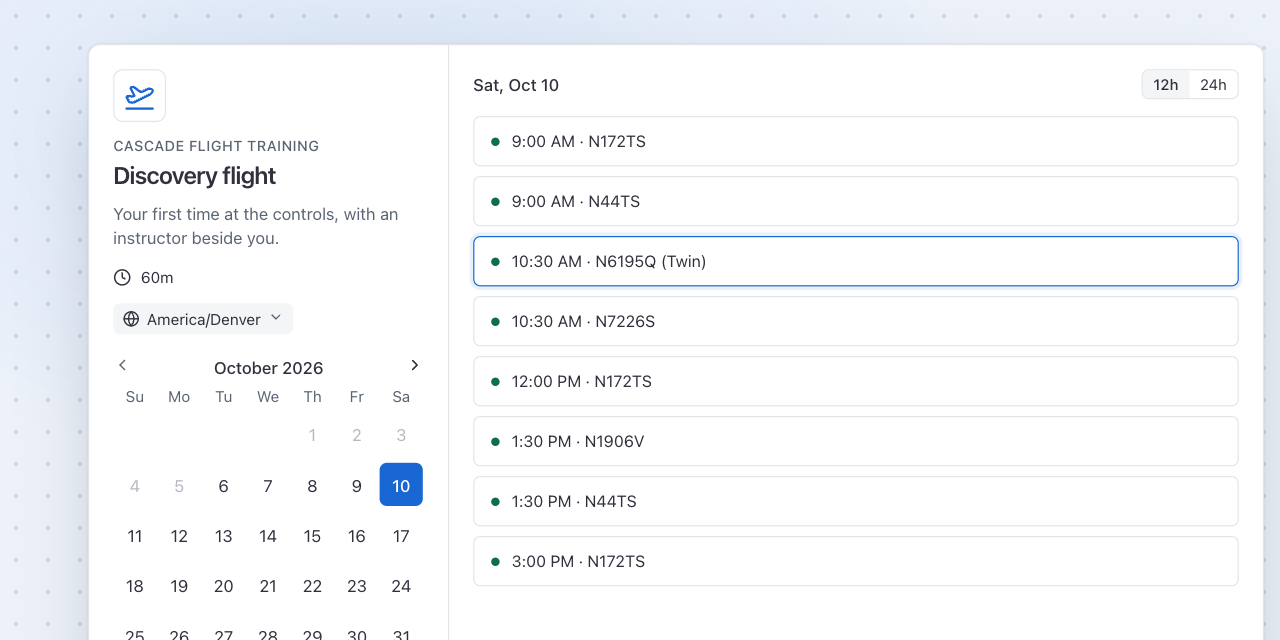This screenshot has height=640, width=1280.
Task: Open the America/Denver timezone dropdown
Action: pos(203,319)
